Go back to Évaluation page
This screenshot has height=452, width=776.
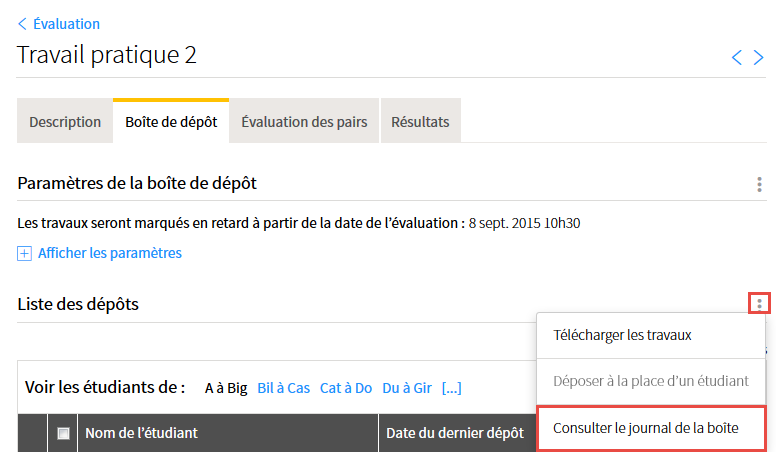66,24
